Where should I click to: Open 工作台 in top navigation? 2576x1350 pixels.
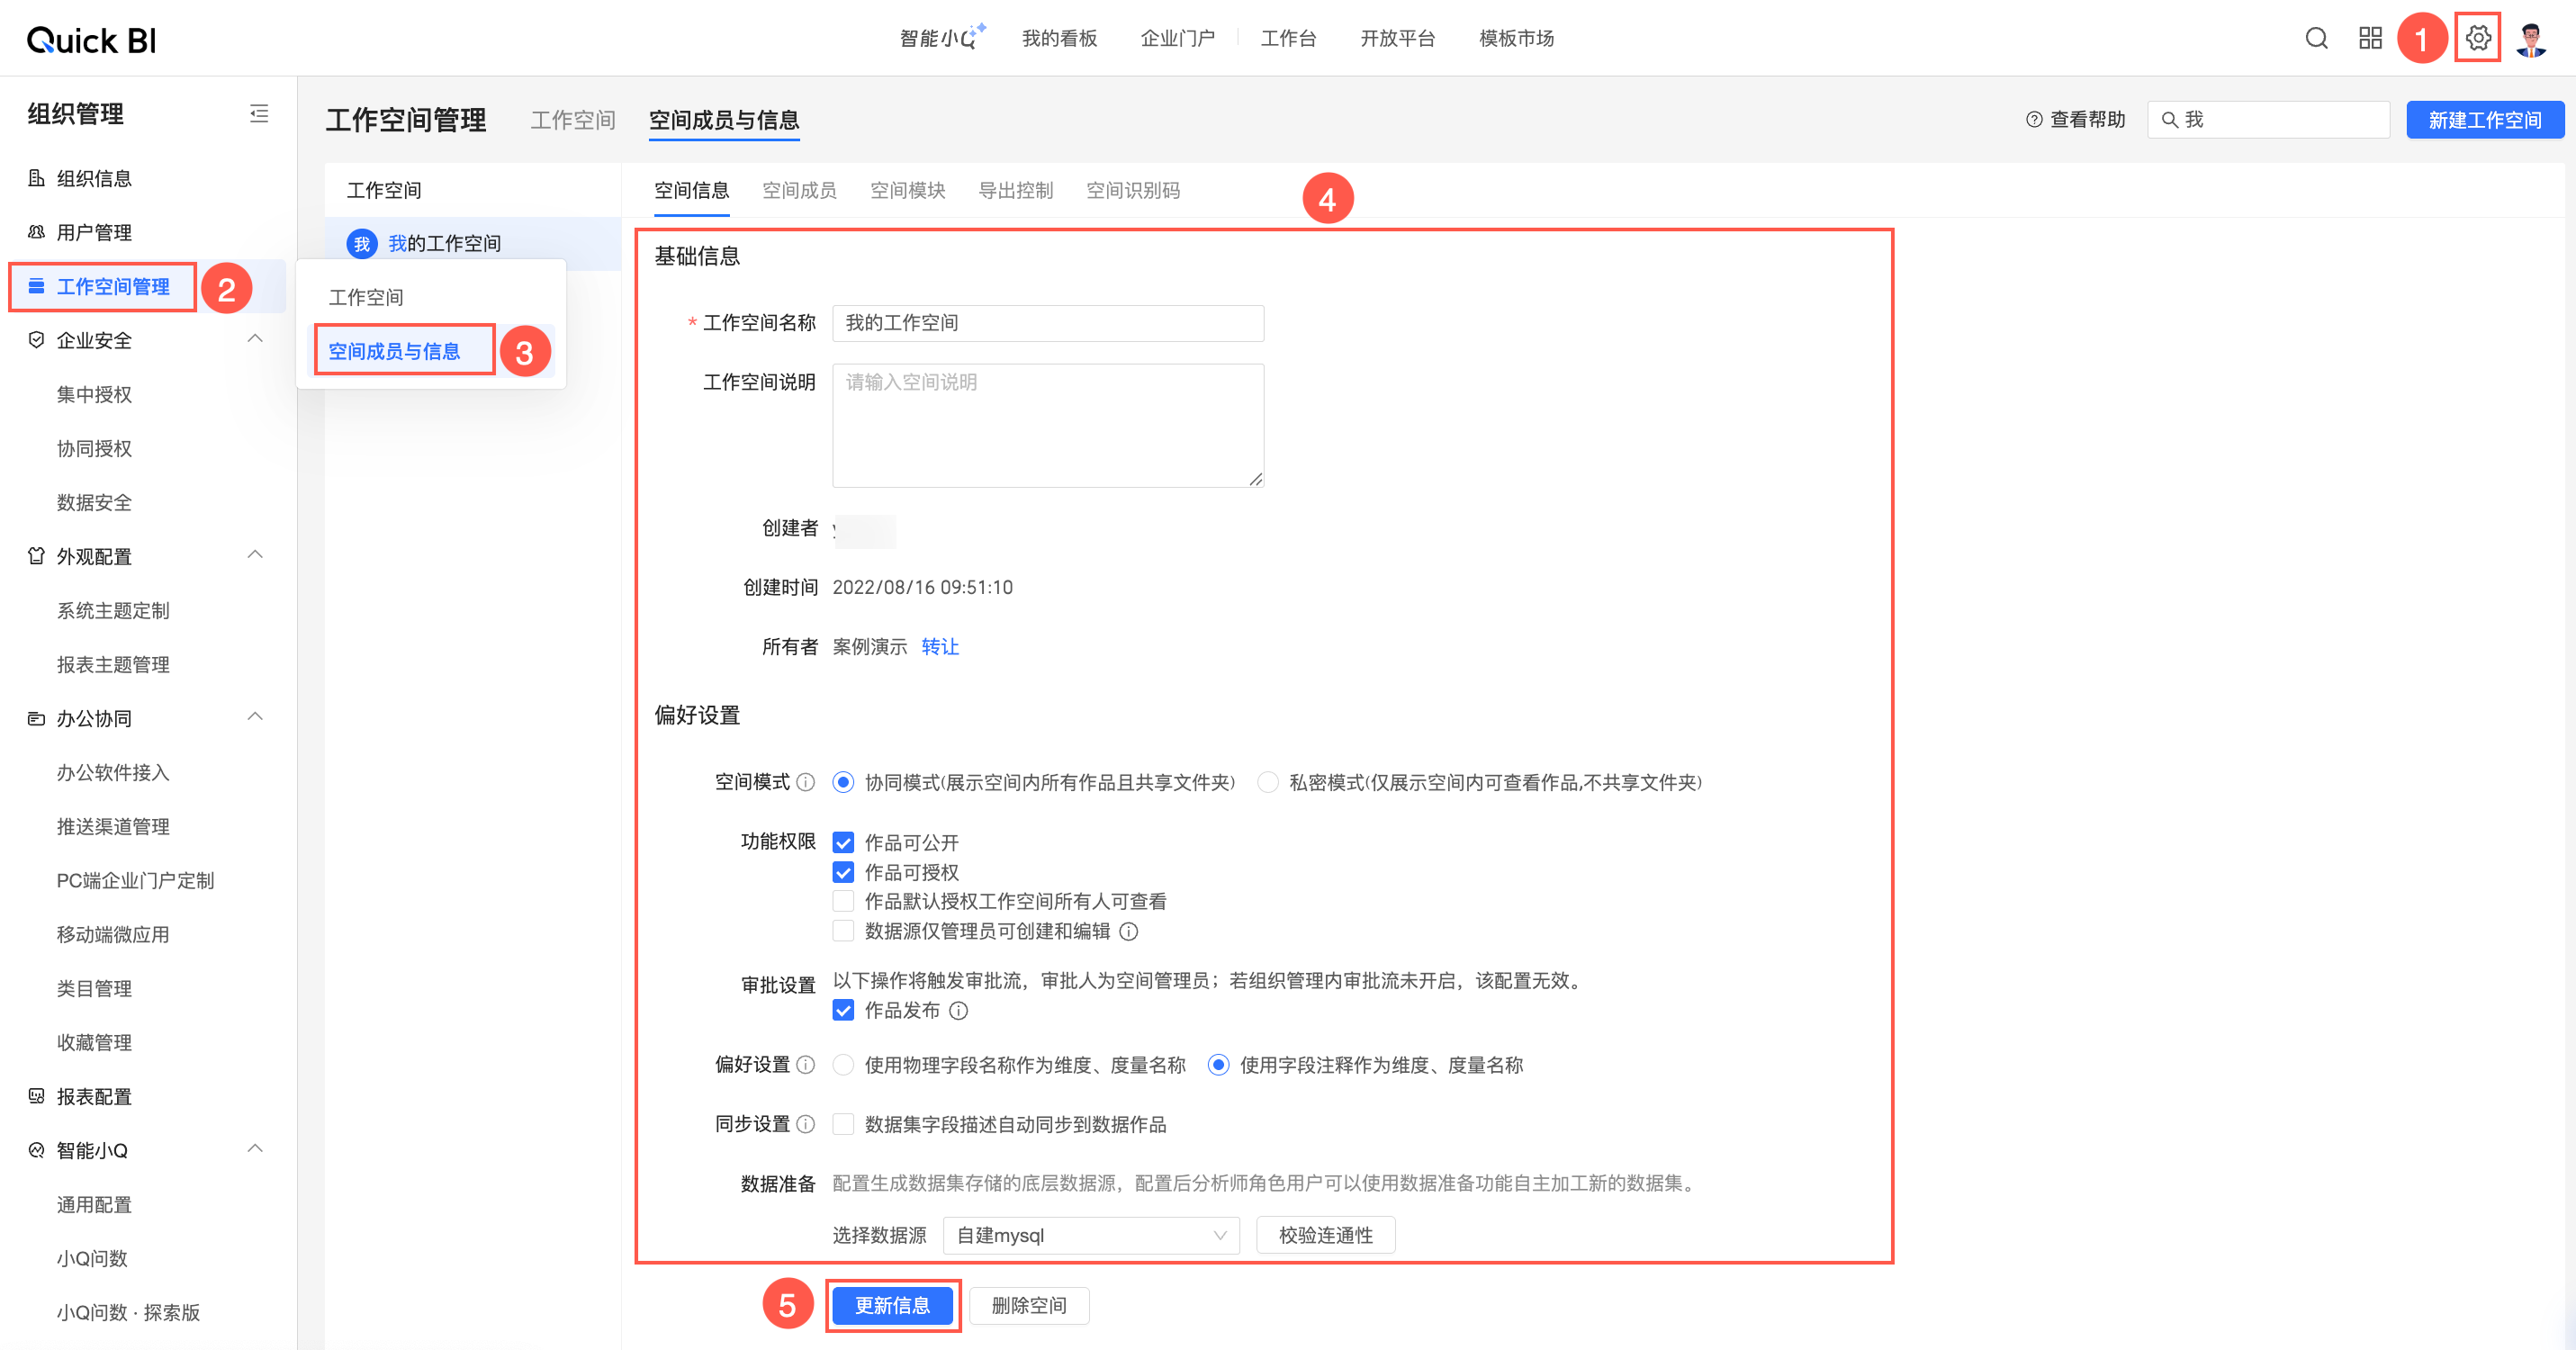[1288, 38]
